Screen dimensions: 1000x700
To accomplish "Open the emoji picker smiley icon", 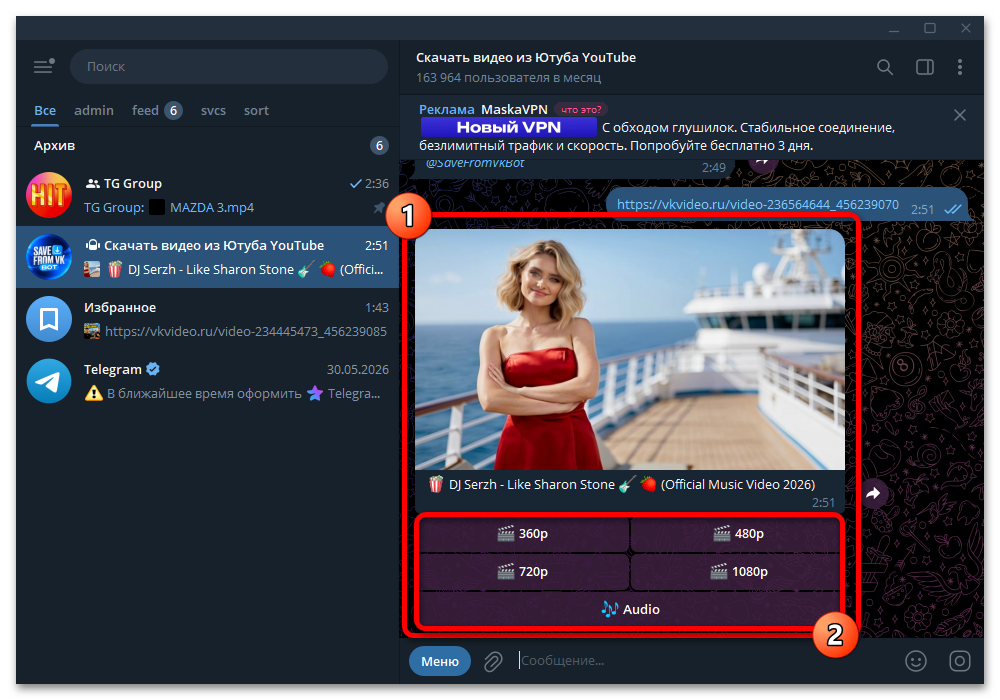I will [916, 661].
